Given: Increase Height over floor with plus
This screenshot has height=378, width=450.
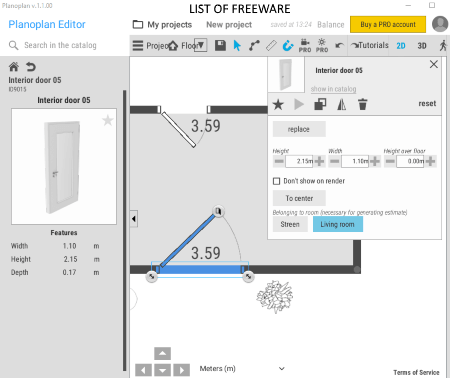Looking at the screenshot, I should (x=430, y=162).
